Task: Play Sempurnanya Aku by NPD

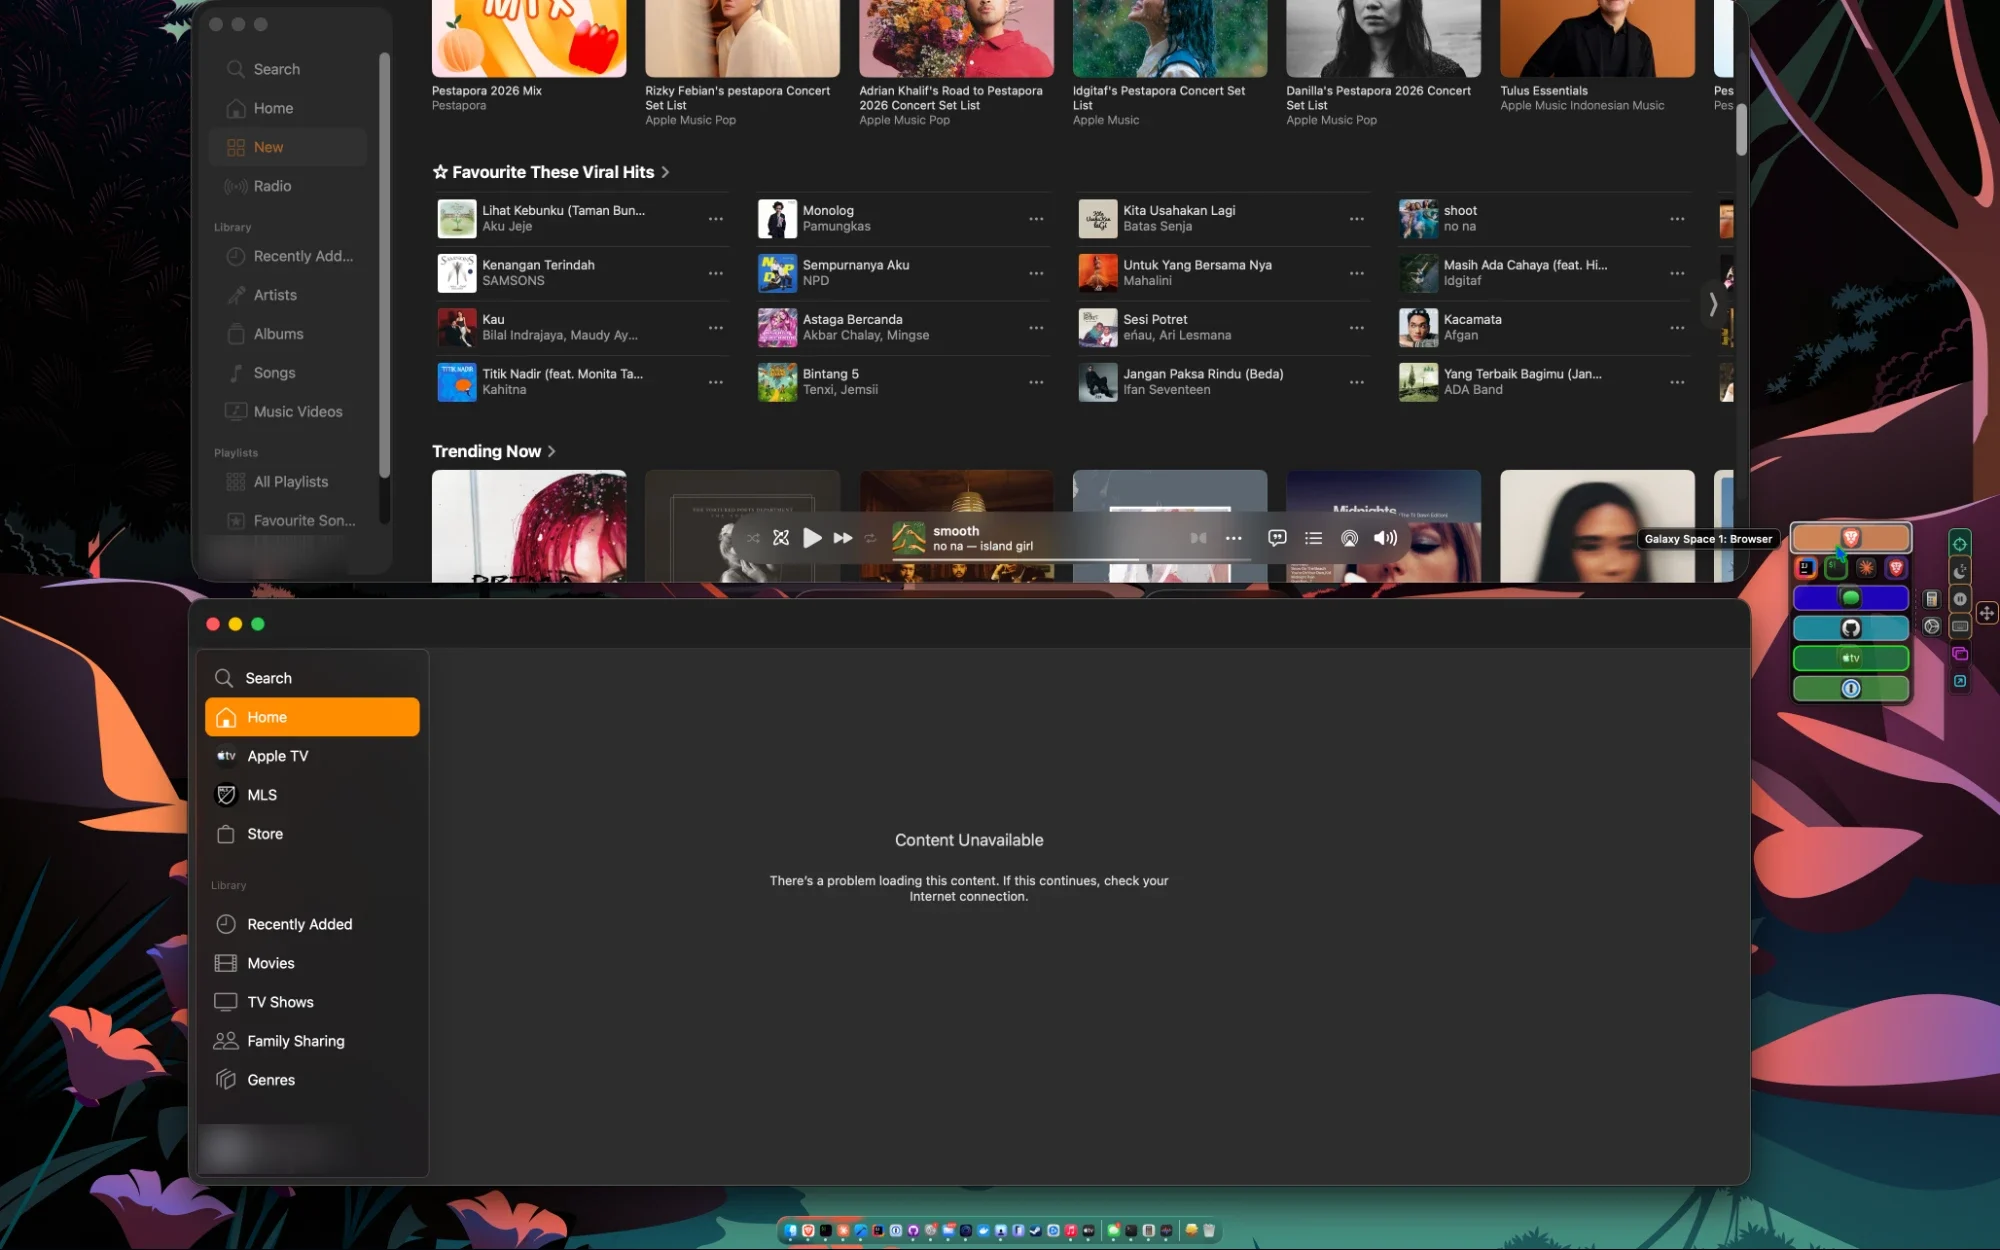Action: pos(777,273)
